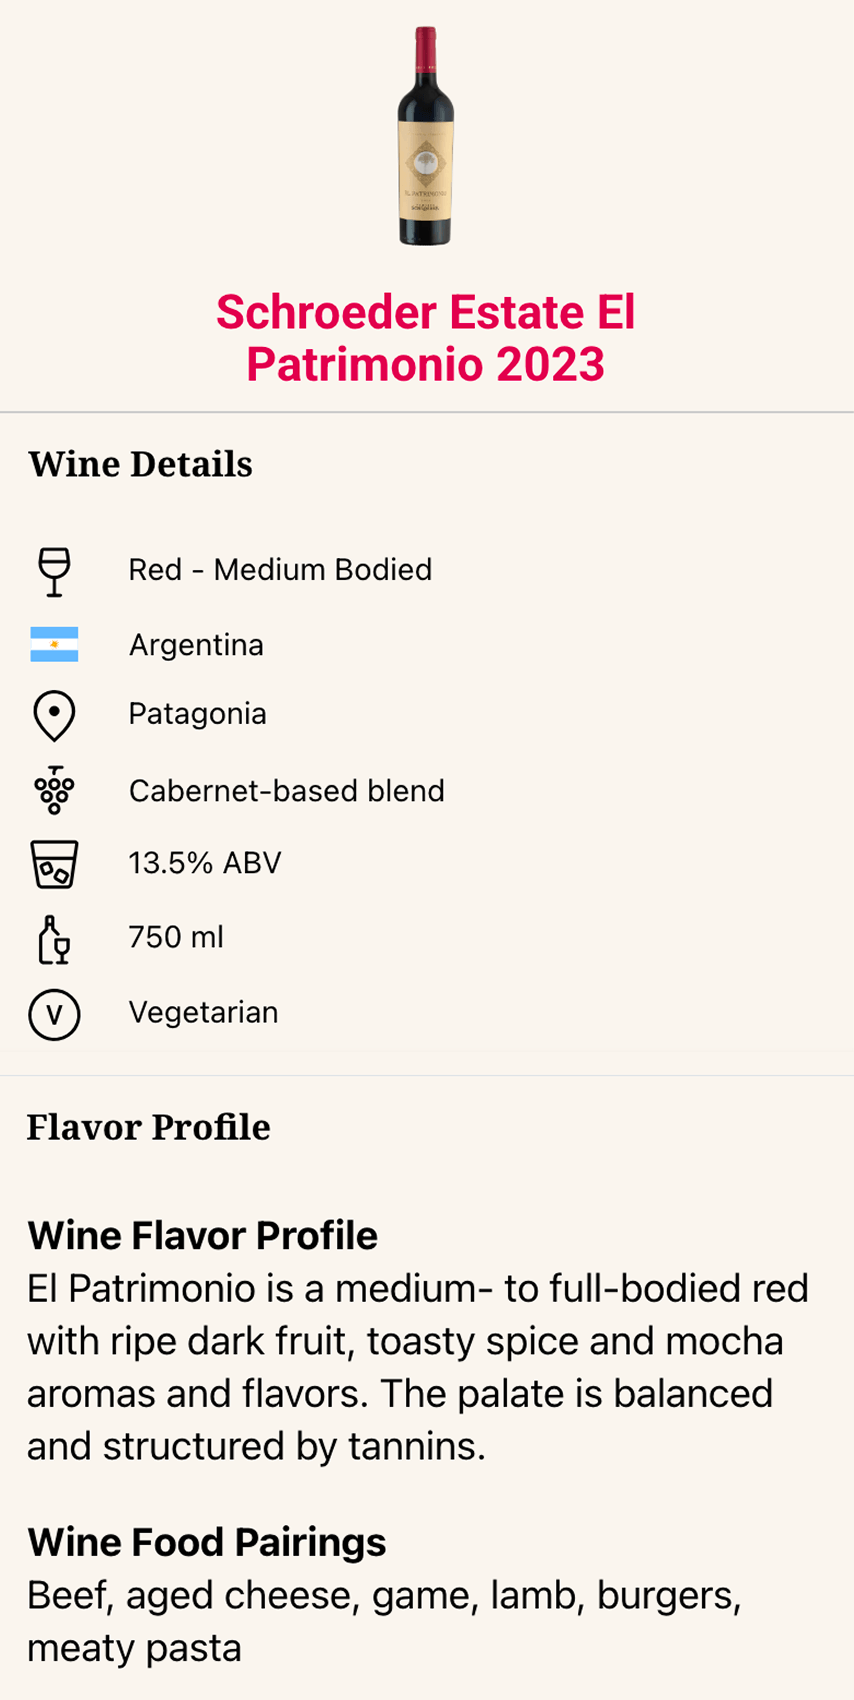The height and width of the screenshot is (1700, 854).
Task: Select the Argentina country text
Action: pos(196,645)
